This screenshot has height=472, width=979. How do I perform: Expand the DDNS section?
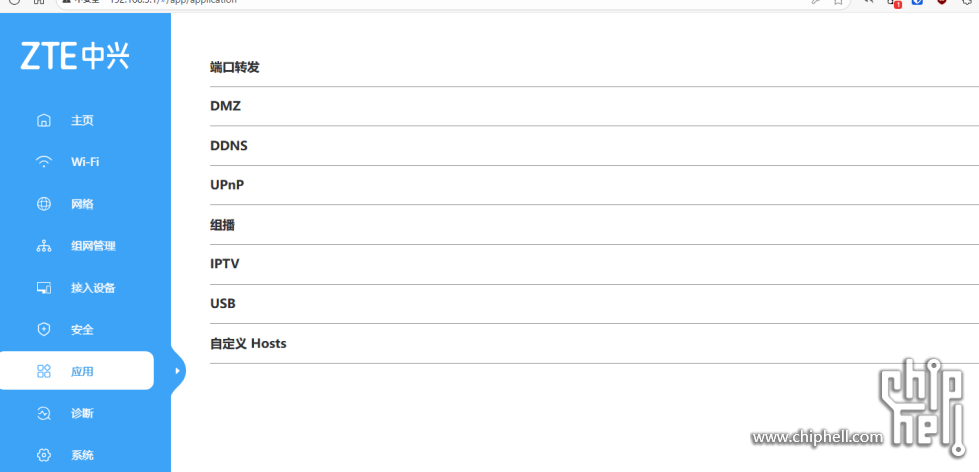pyautogui.click(x=229, y=146)
